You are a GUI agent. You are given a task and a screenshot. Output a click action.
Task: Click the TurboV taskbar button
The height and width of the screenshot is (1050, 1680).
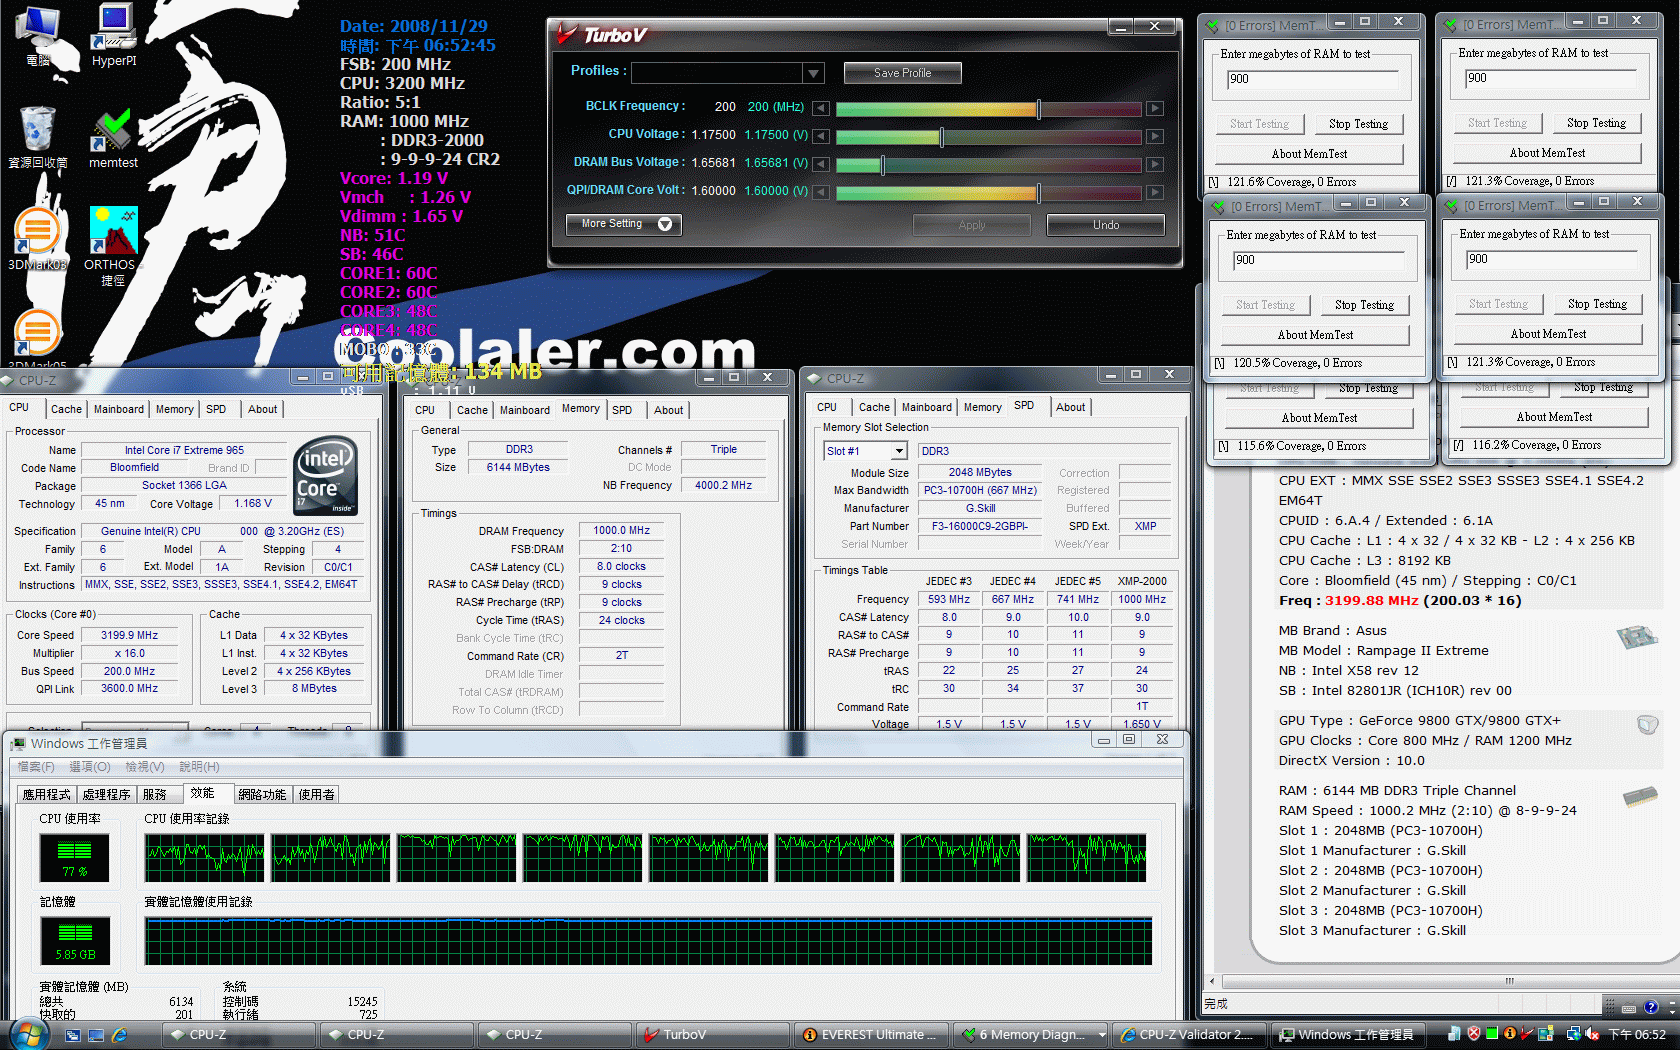(711, 1035)
